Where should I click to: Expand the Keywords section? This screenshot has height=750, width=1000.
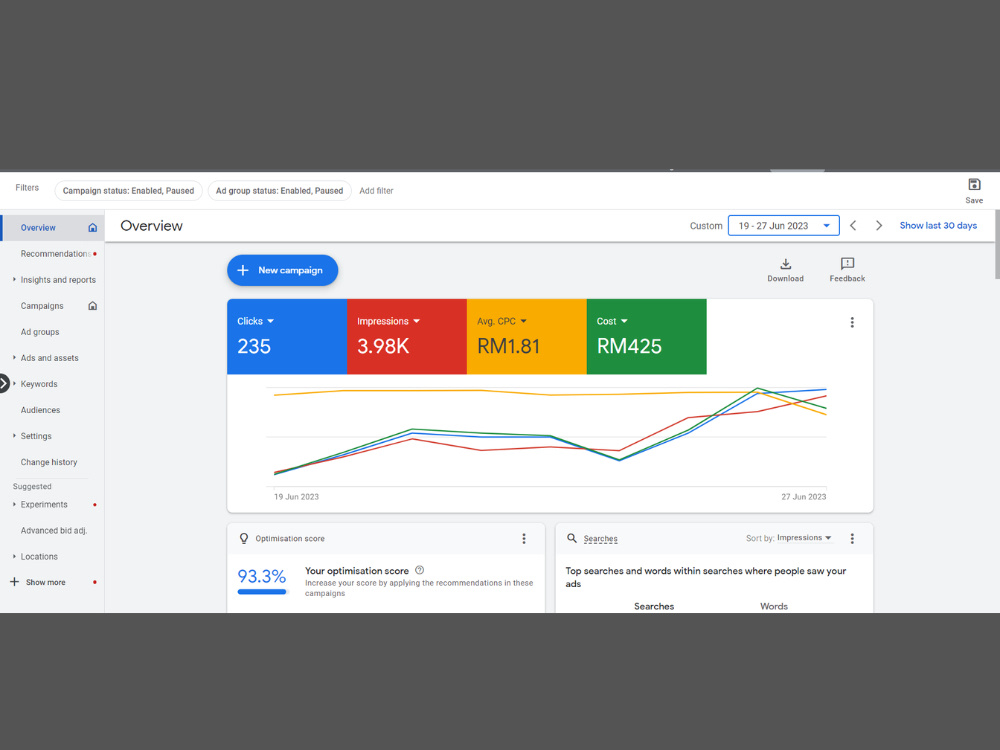[x=14, y=384]
